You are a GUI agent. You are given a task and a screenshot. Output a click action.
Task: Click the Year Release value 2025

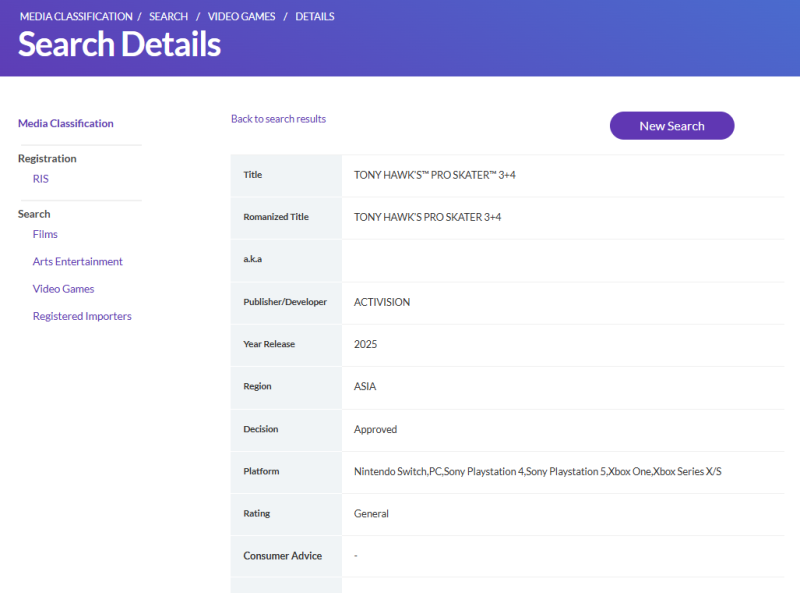pos(366,344)
